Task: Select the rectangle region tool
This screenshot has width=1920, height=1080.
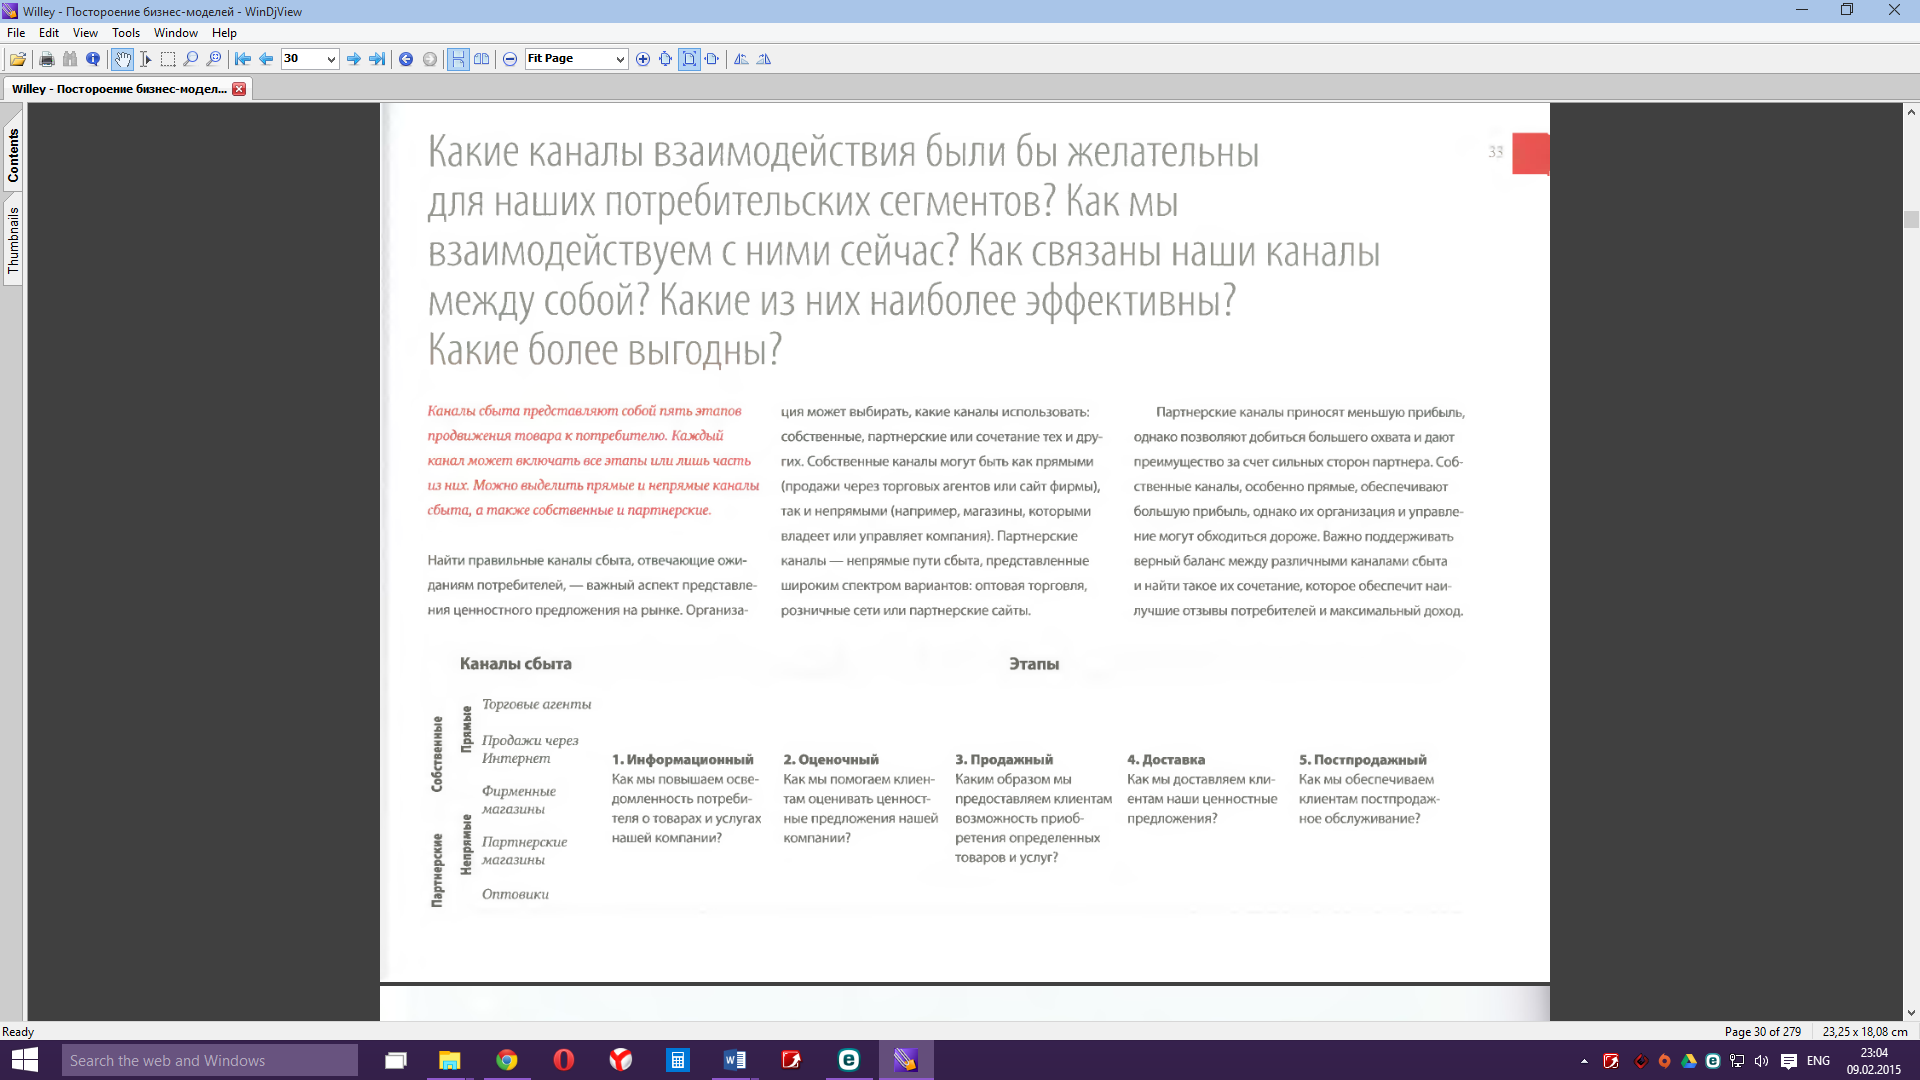Action: [x=168, y=59]
